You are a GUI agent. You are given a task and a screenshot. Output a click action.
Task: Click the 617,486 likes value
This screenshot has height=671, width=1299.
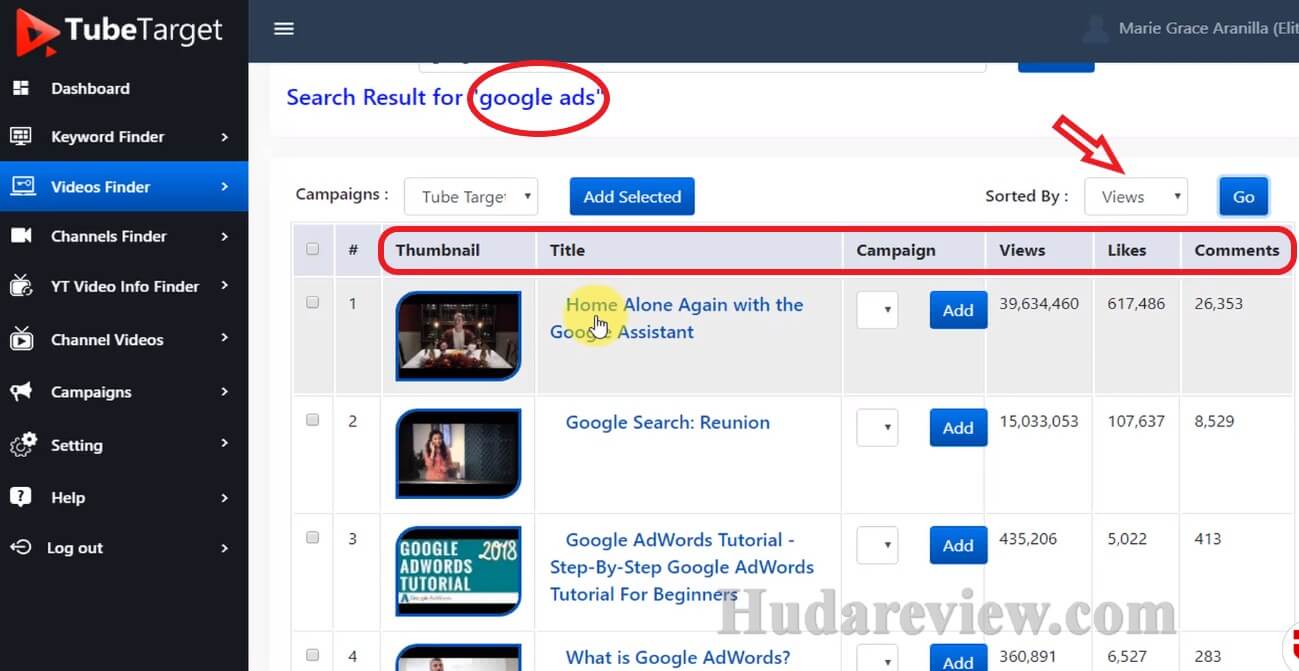pos(1136,303)
